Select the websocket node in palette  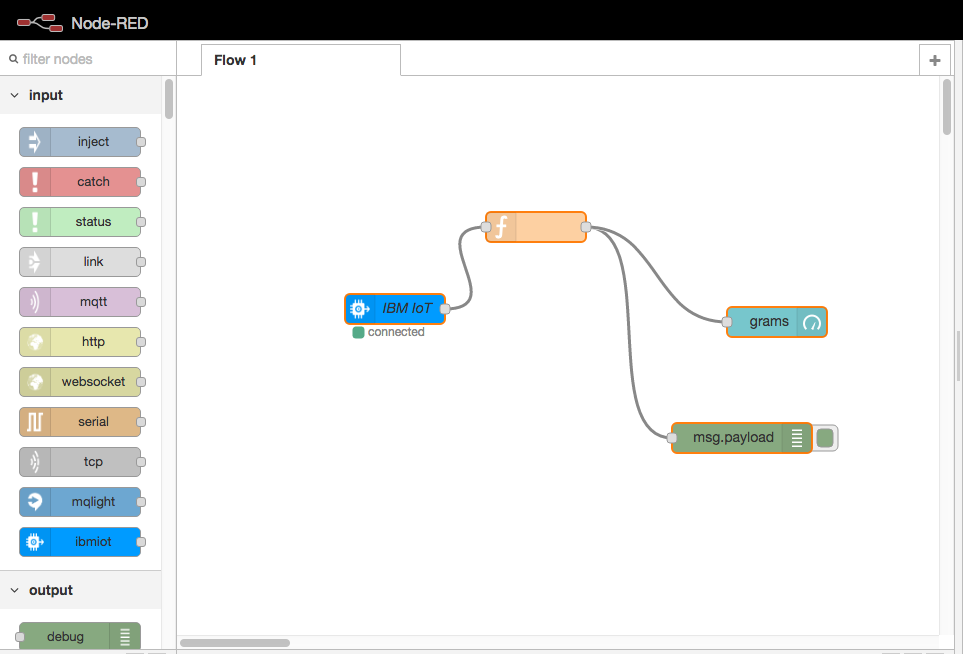point(80,381)
